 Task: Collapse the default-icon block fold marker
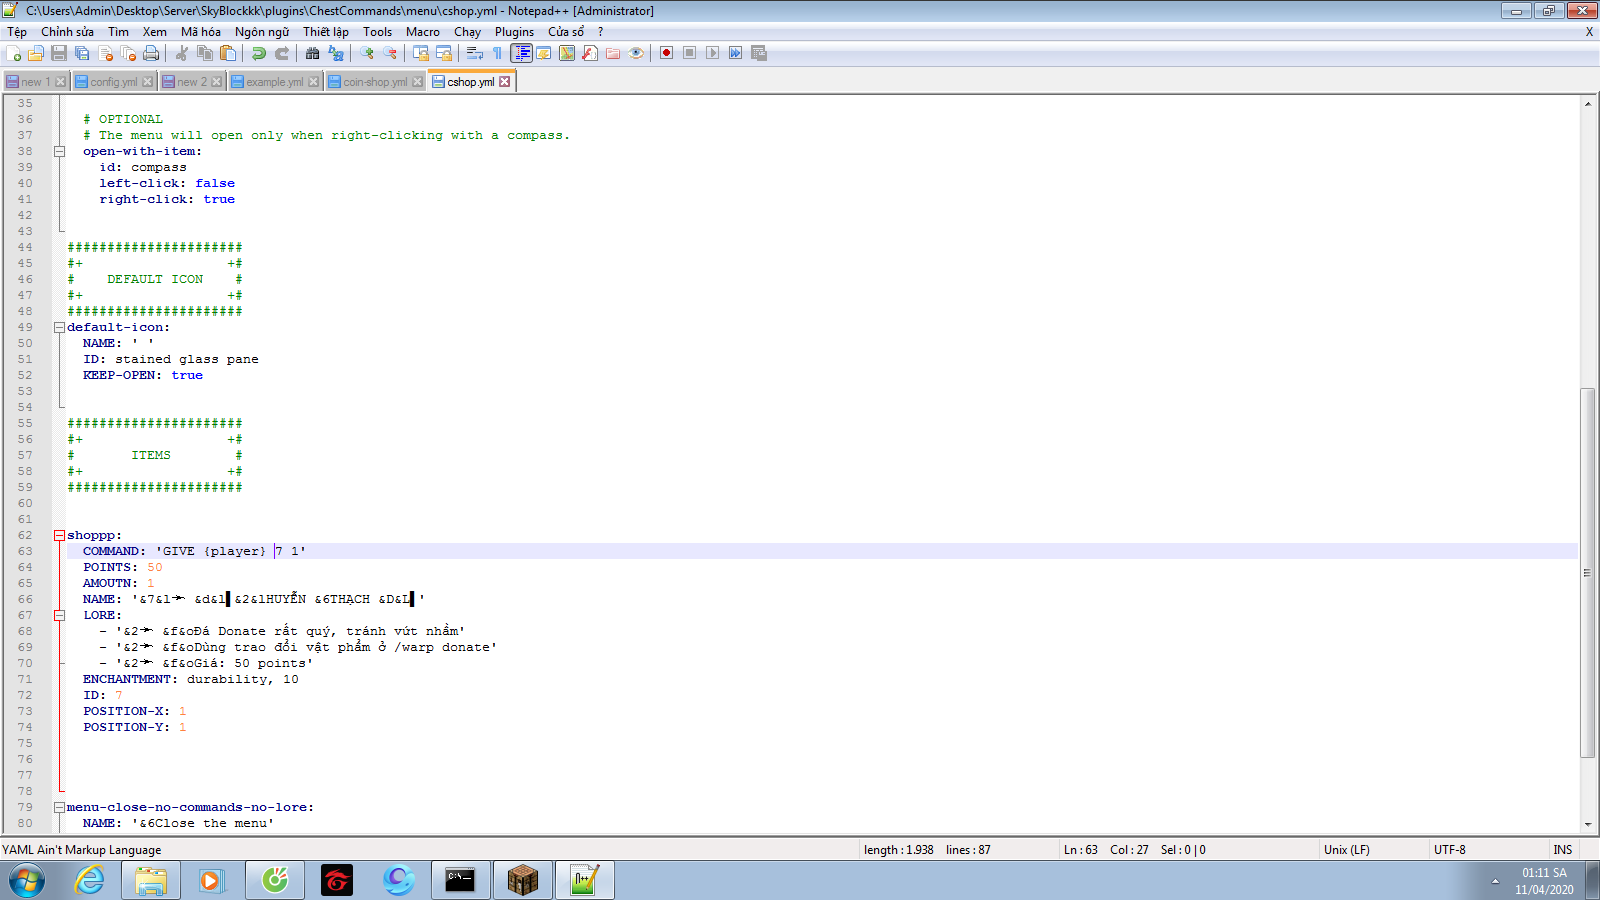59,327
